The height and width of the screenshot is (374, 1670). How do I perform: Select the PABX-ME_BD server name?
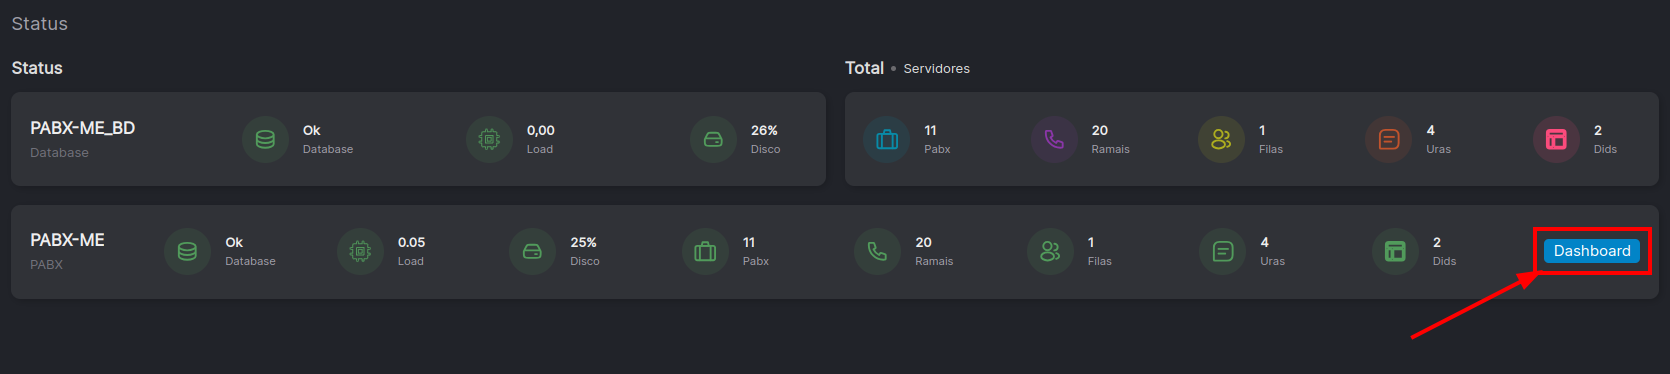82,128
